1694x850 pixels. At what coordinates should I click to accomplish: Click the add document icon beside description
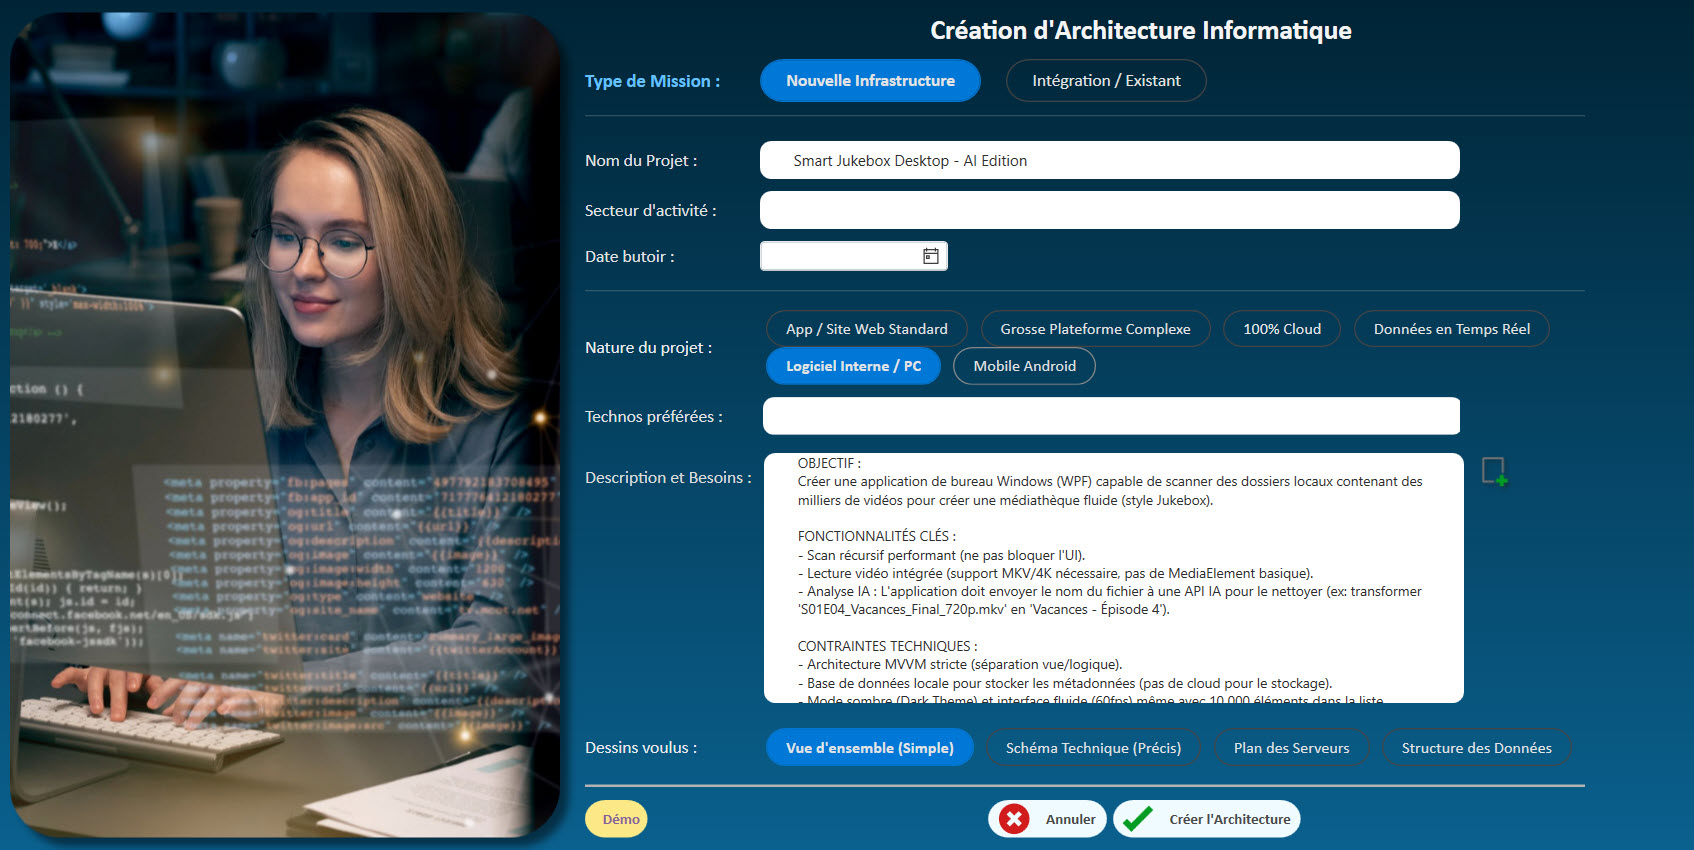(1494, 471)
